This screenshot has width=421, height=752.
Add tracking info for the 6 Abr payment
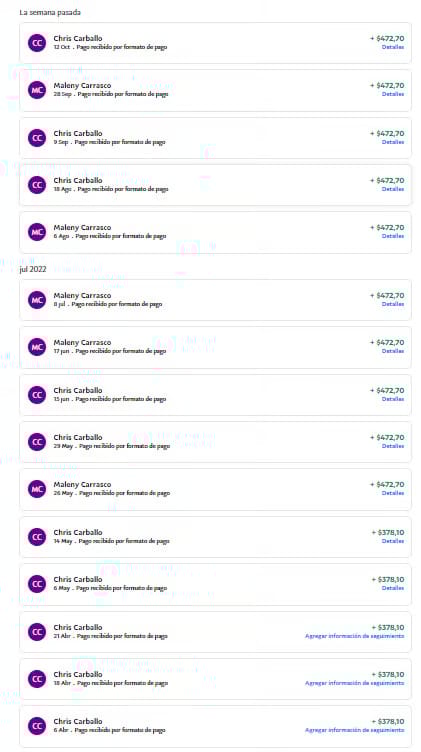(354, 730)
